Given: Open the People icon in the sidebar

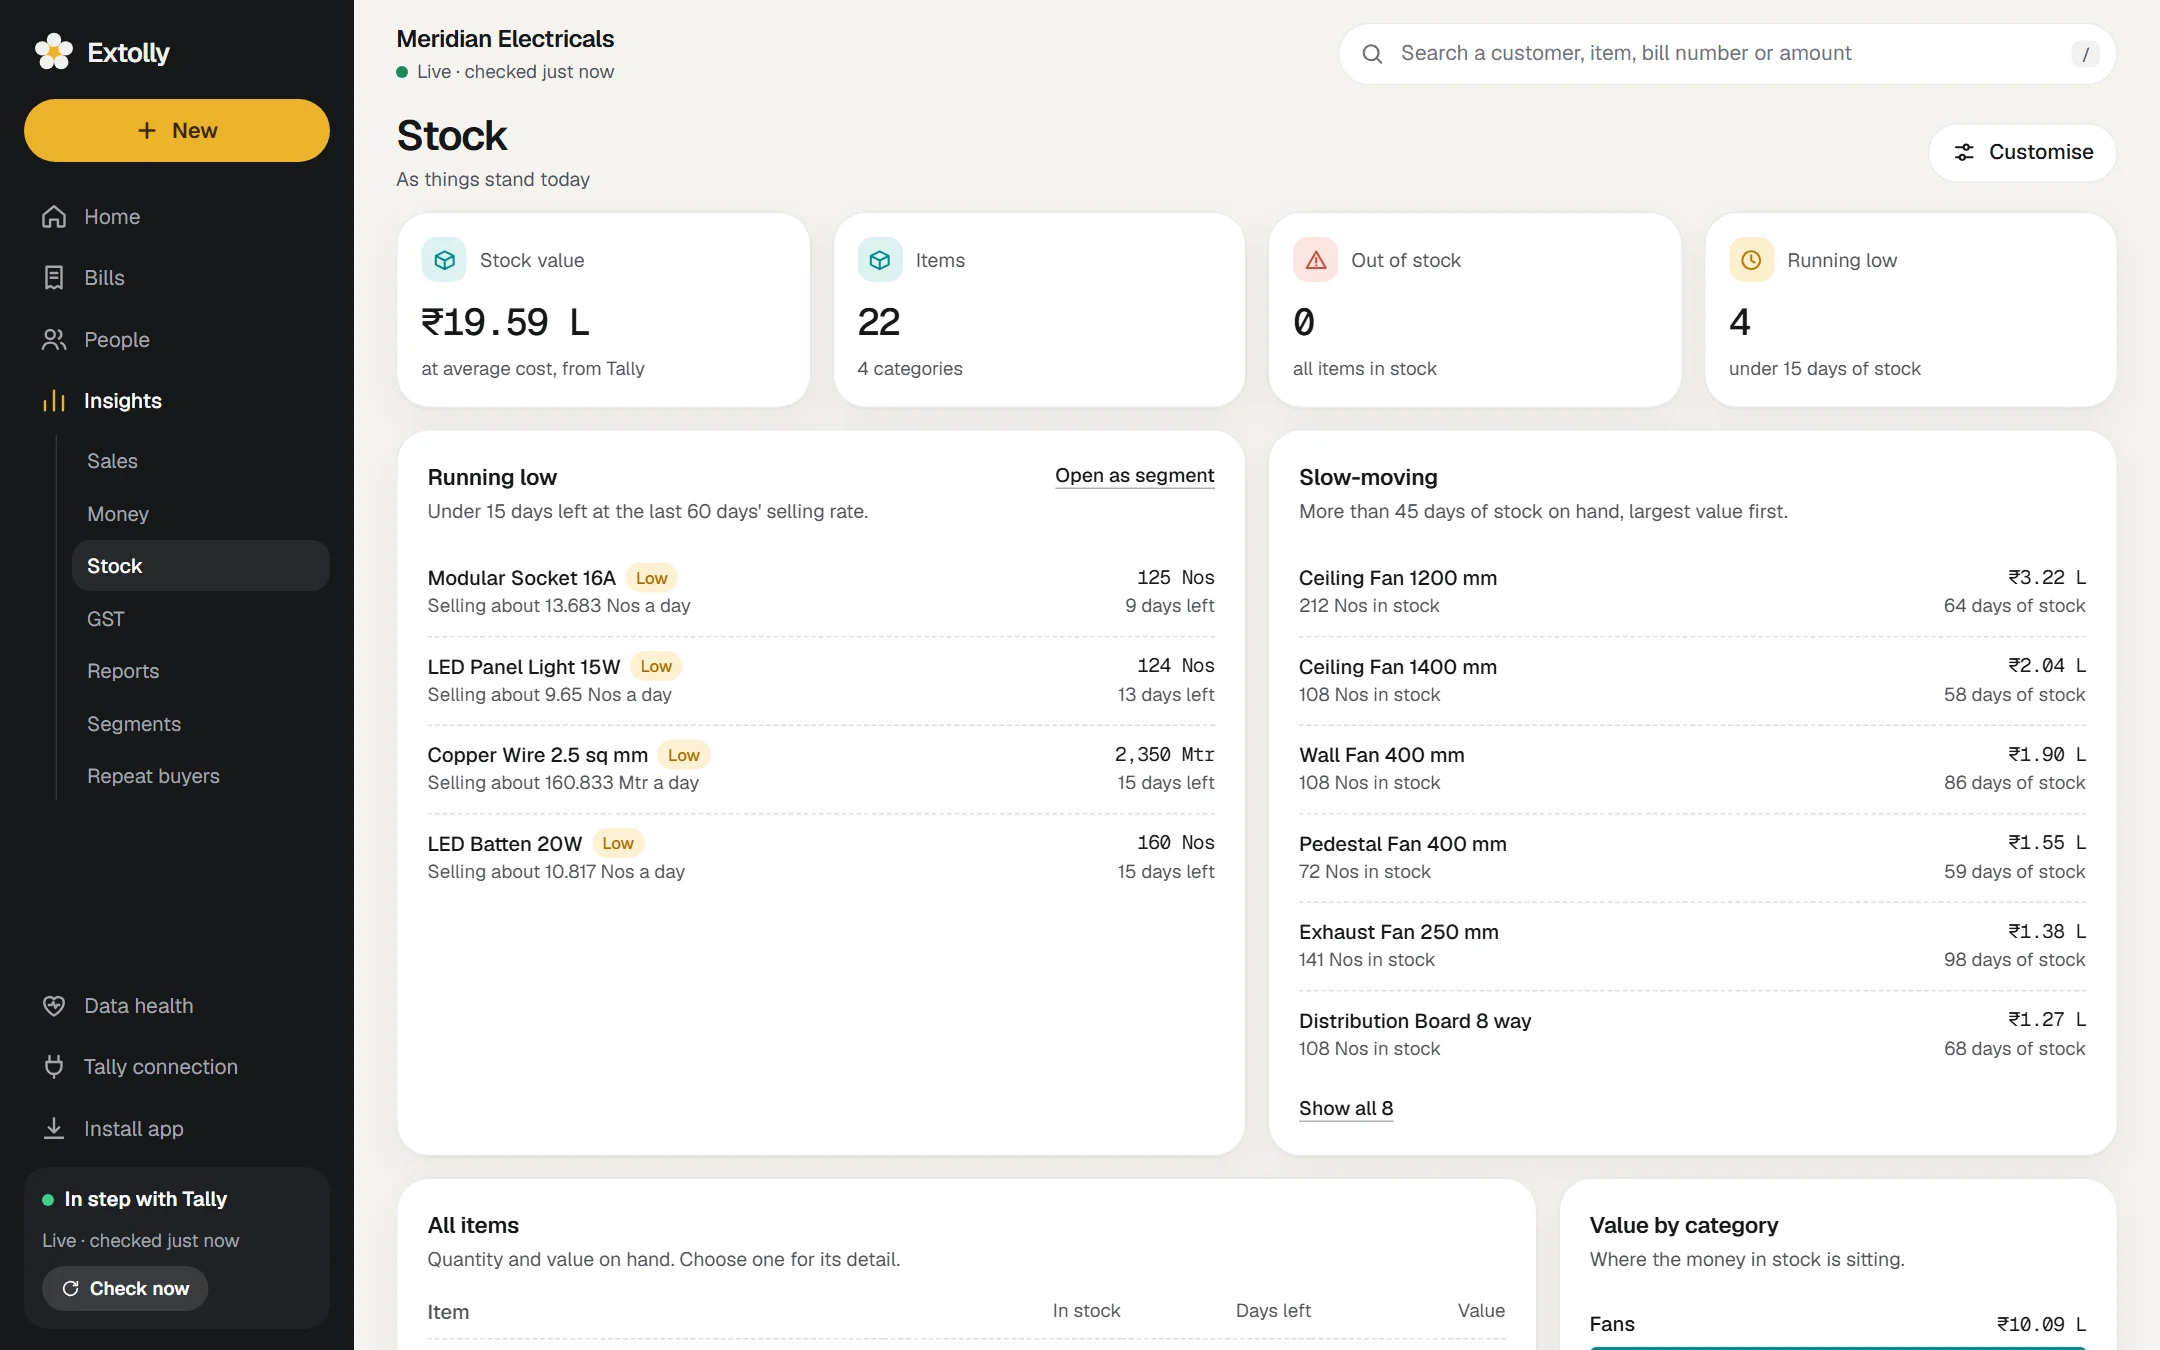Looking at the screenshot, I should [54, 340].
